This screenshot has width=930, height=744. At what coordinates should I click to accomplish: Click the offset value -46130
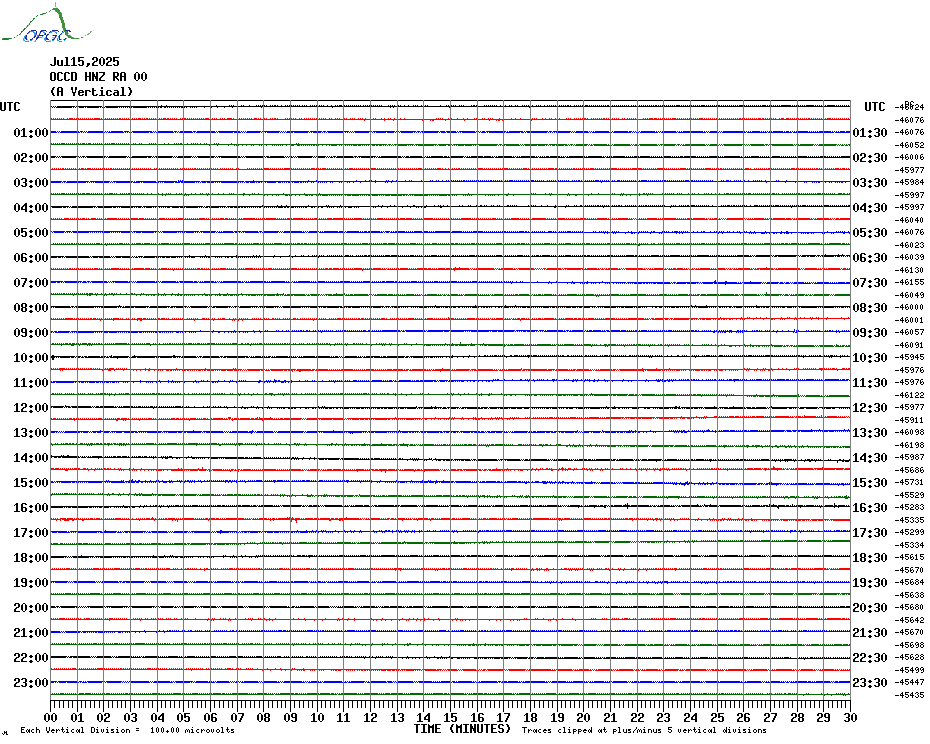pyautogui.click(x=909, y=270)
